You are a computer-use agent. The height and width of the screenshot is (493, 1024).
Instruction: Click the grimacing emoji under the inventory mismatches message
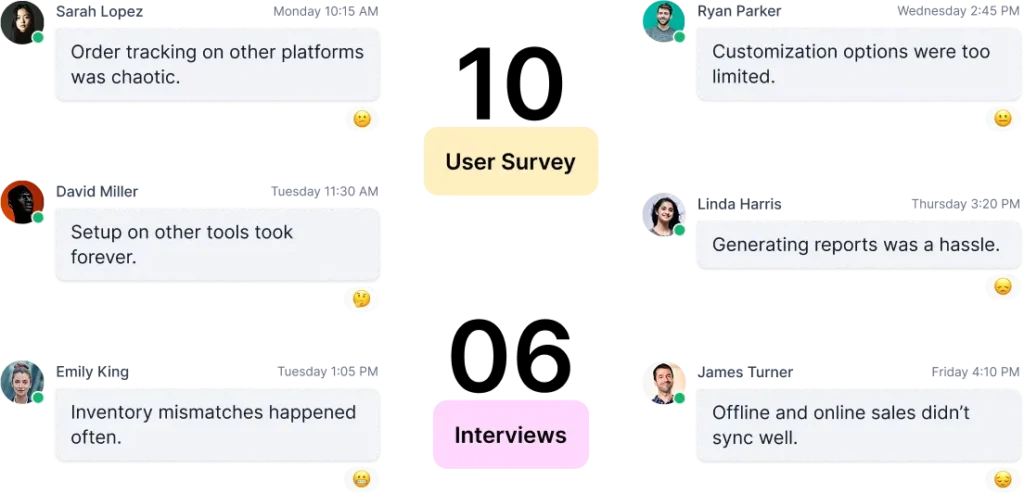click(362, 479)
